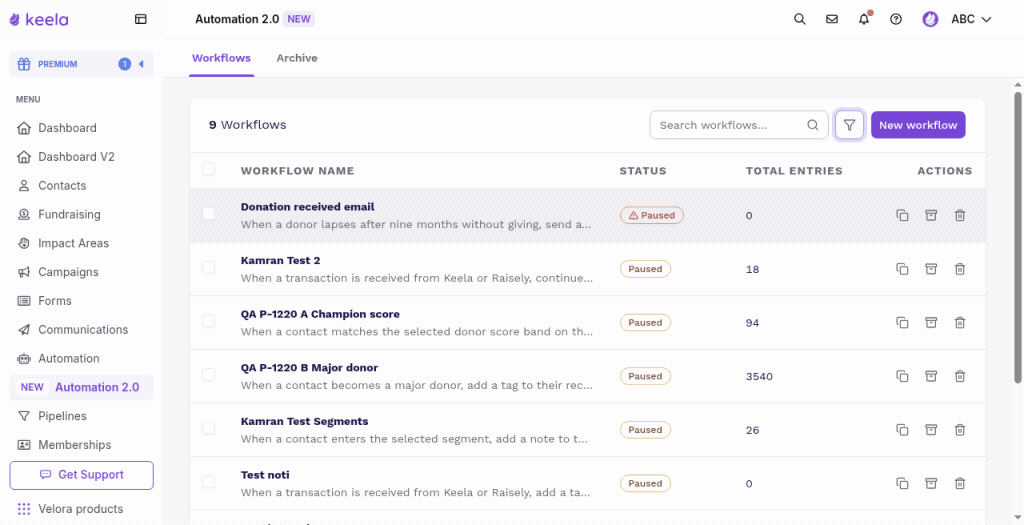The image size is (1024, 525).
Task: Go to Contacts in sidebar
Action: click(62, 185)
